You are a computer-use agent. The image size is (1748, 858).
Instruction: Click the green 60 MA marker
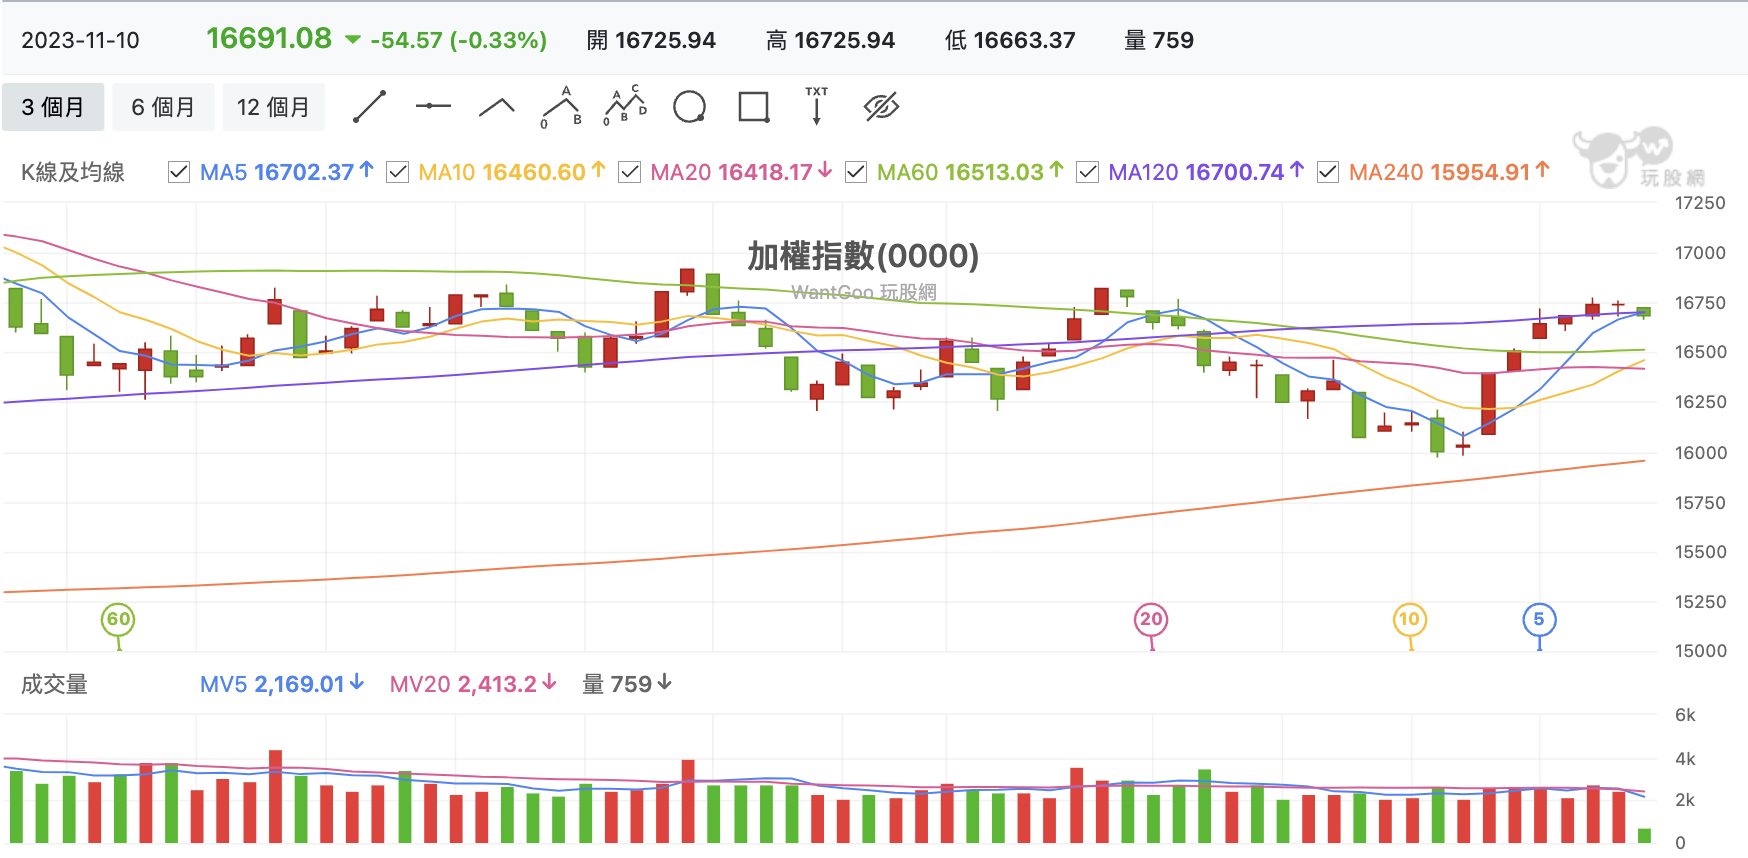tap(118, 620)
